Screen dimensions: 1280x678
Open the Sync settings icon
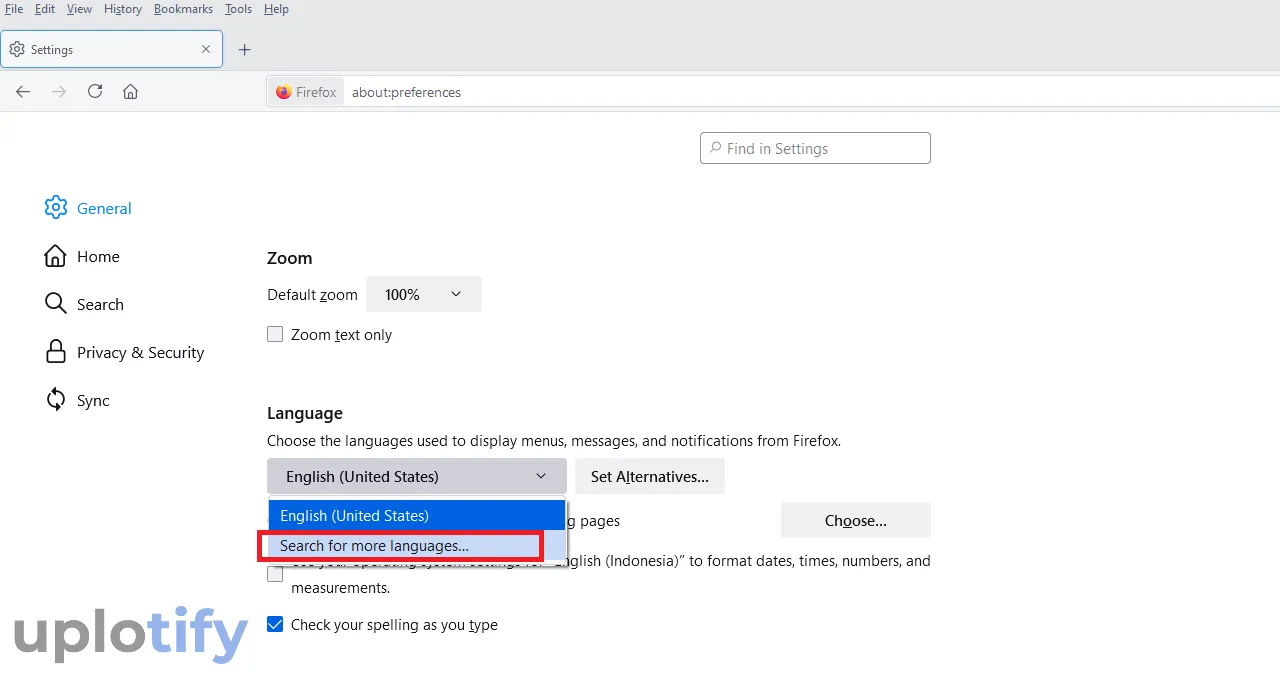coord(56,400)
